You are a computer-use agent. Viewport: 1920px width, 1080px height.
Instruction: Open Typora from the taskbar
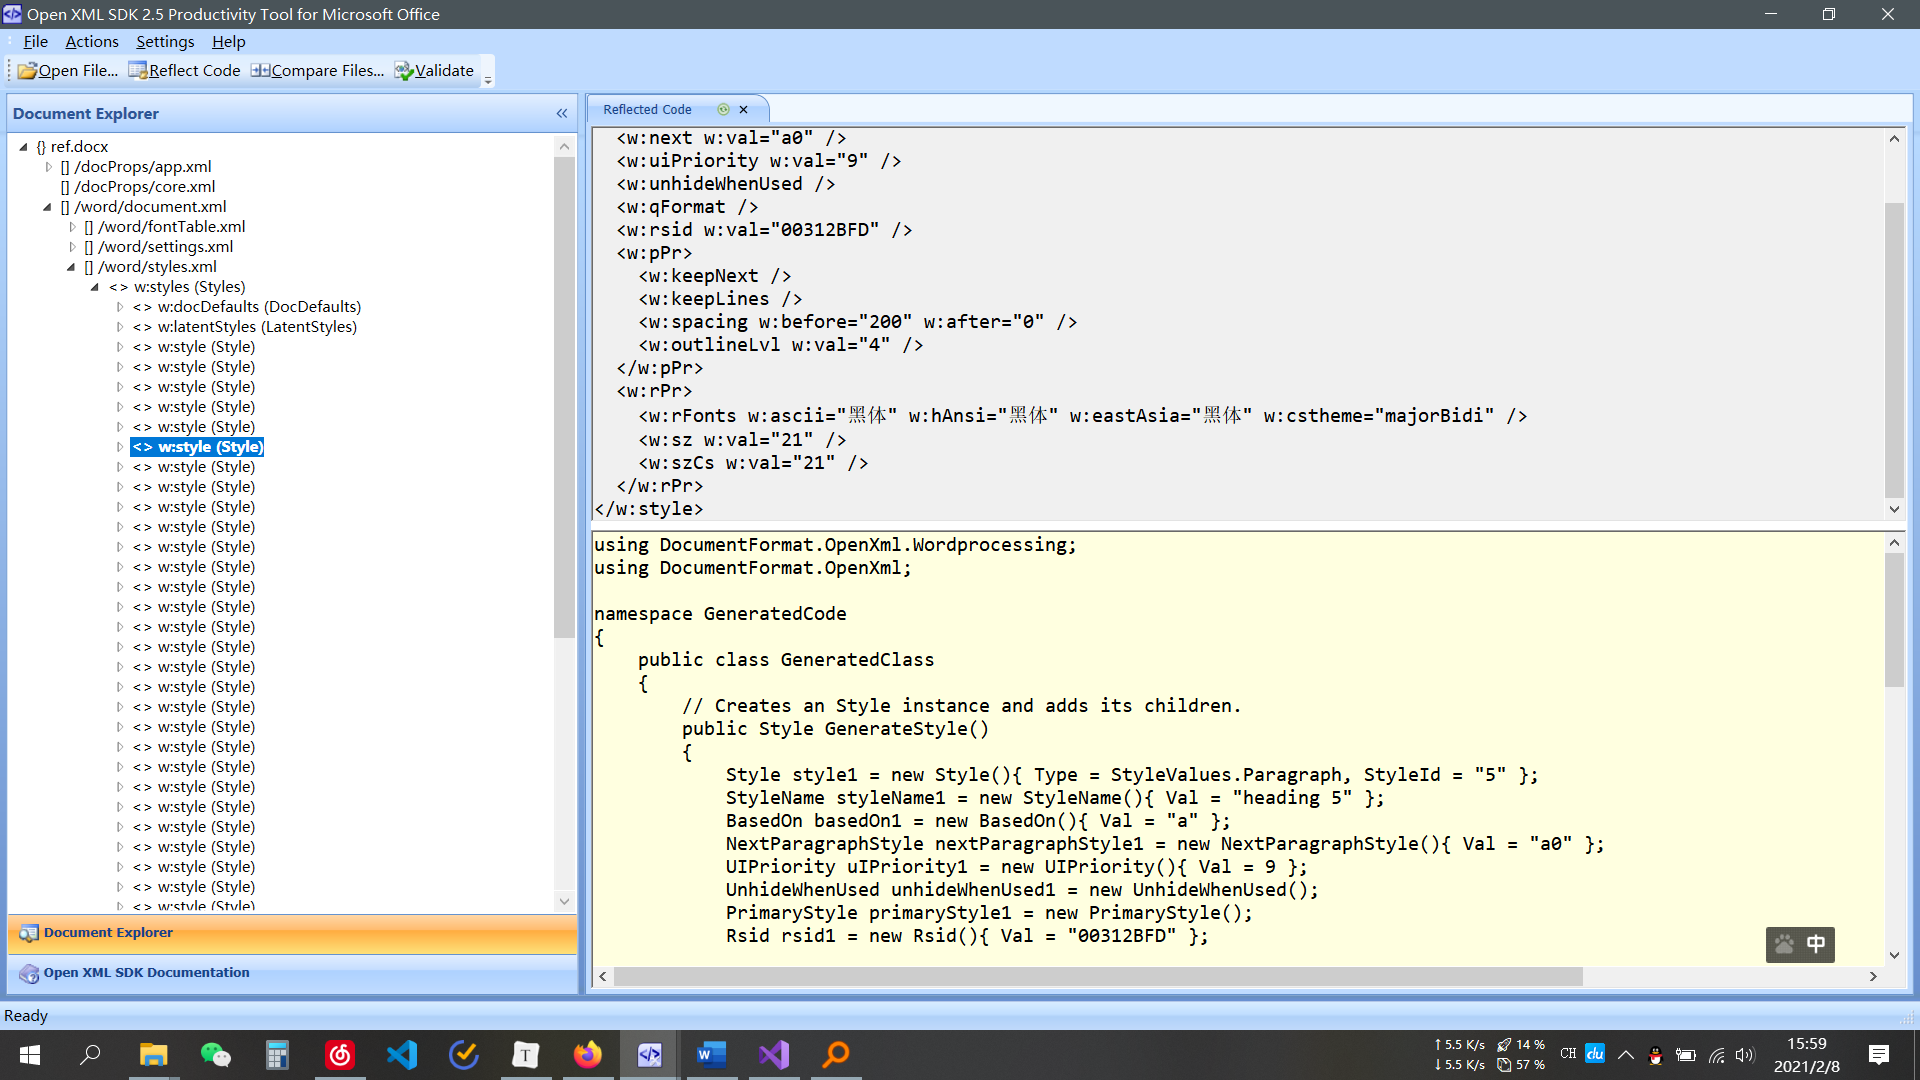pos(526,1055)
